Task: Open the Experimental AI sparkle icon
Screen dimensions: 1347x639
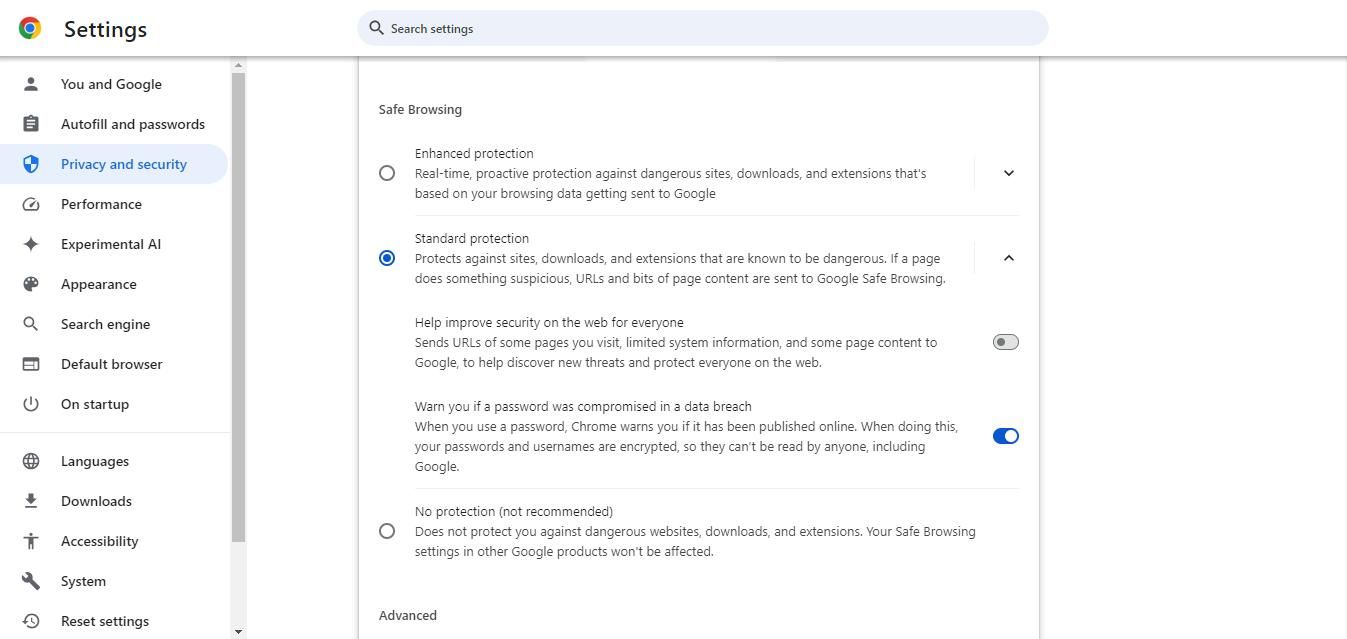Action: click(31, 244)
